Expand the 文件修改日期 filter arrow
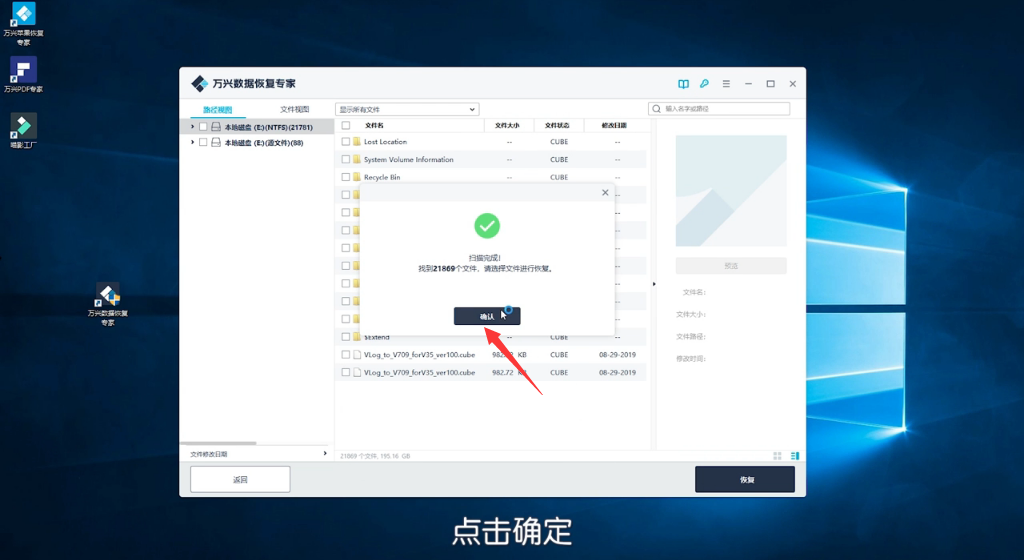 pyautogui.click(x=325, y=454)
